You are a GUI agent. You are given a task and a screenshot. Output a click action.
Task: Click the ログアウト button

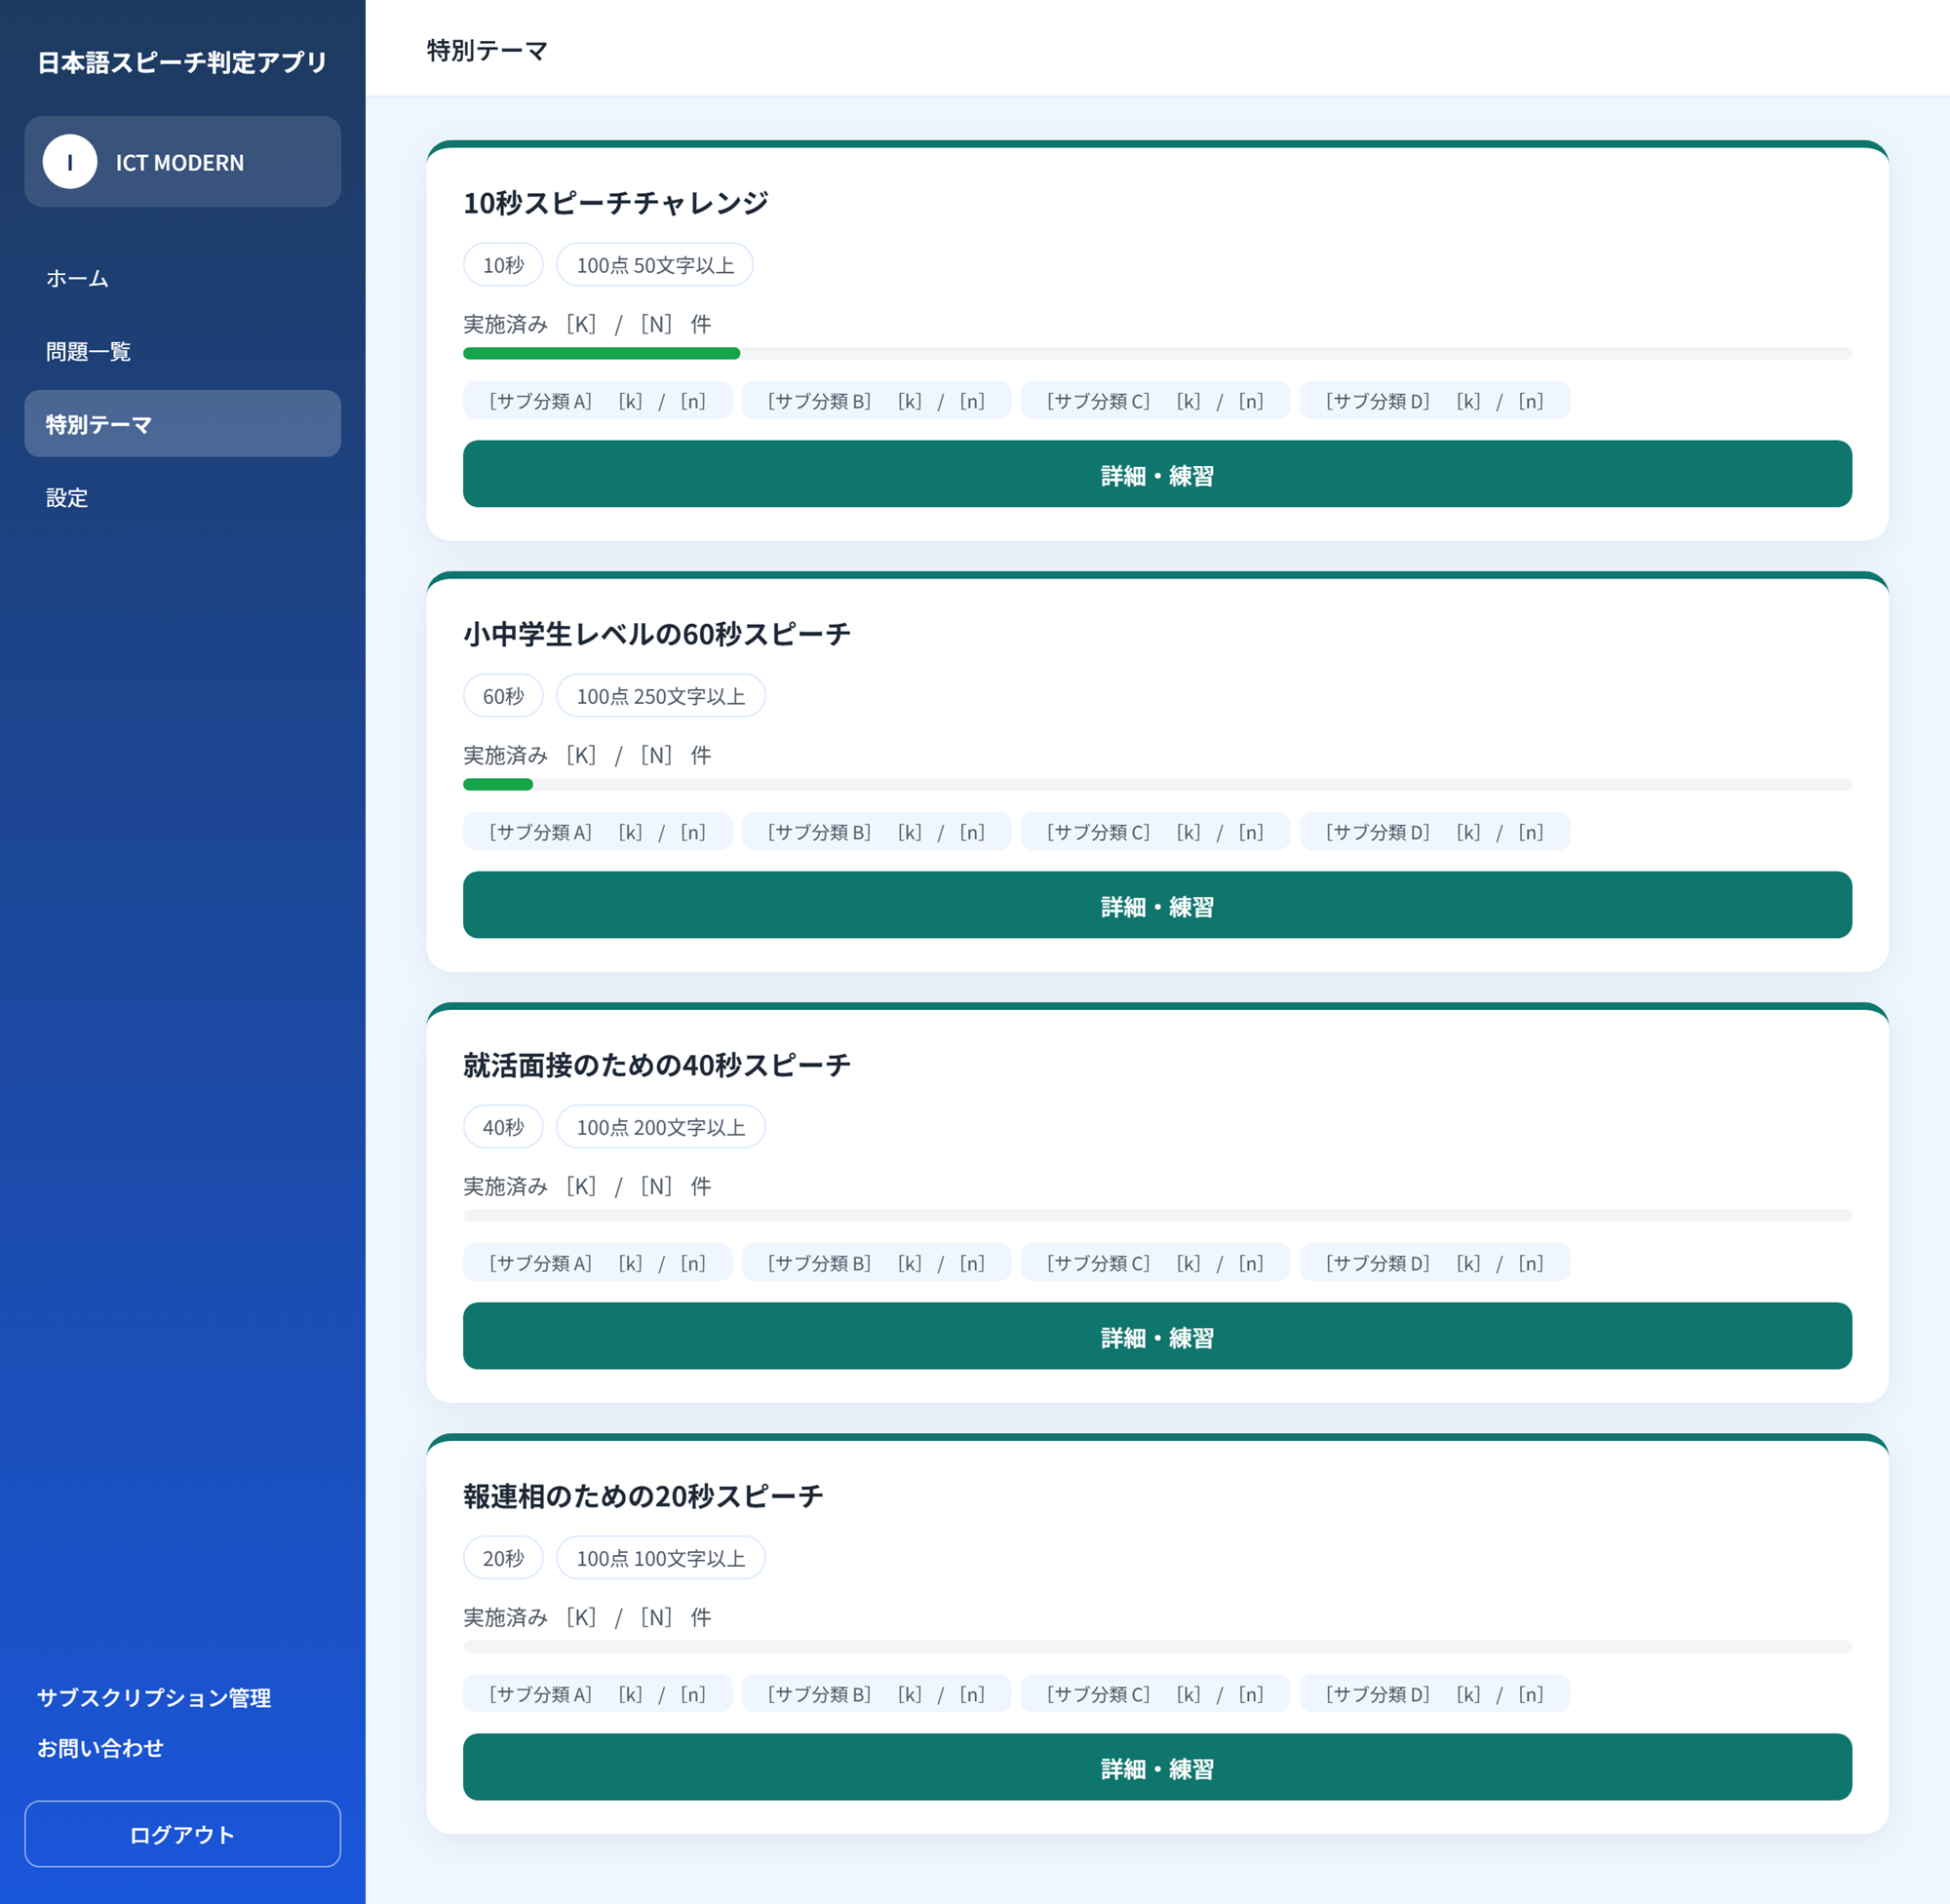tap(182, 1834)
